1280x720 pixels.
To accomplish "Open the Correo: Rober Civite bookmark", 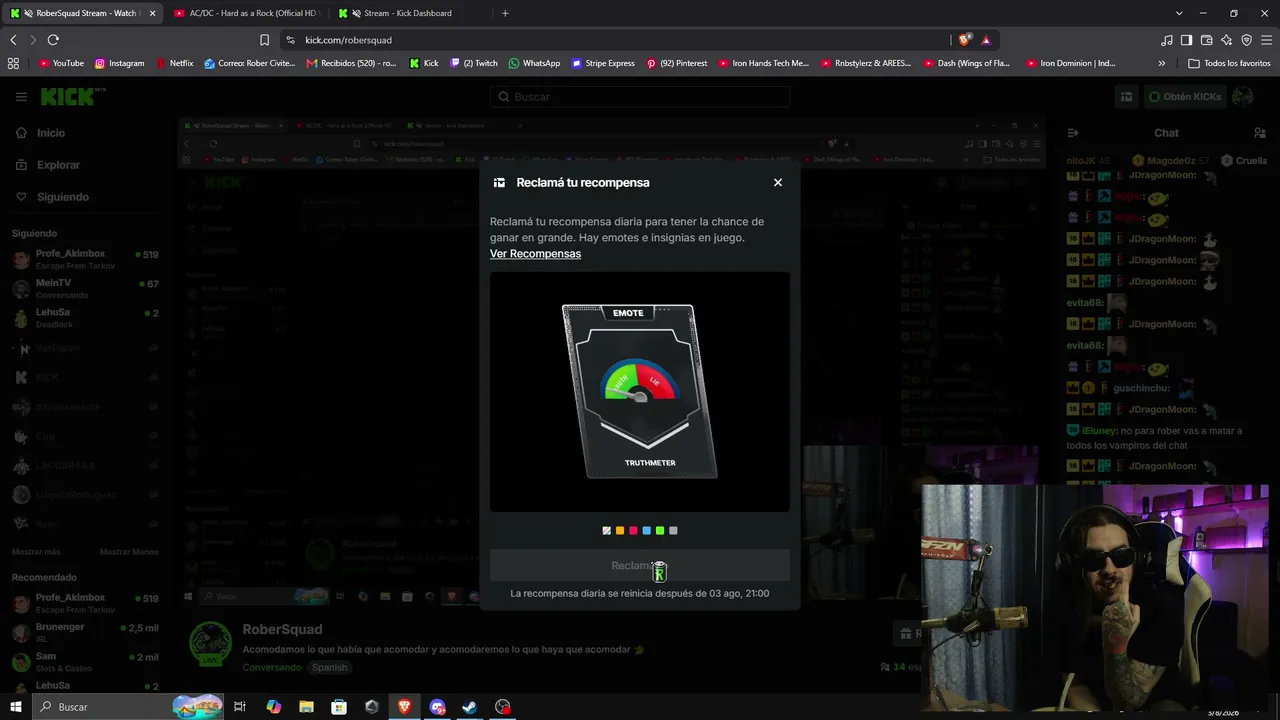I will (x=250, y=63).
